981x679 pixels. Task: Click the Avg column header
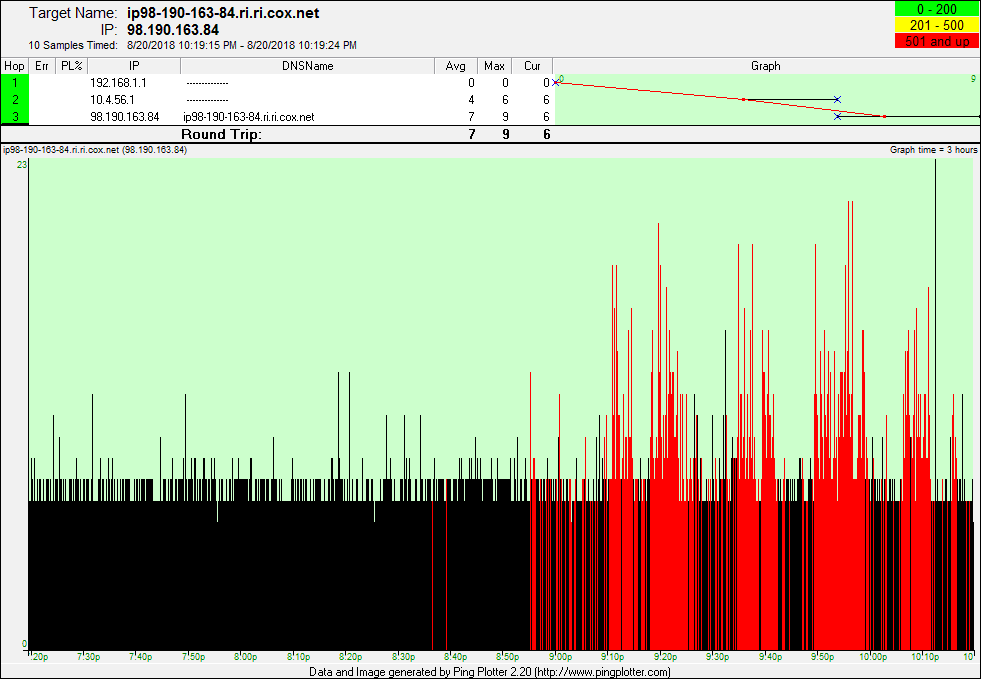tap(456, 66)
